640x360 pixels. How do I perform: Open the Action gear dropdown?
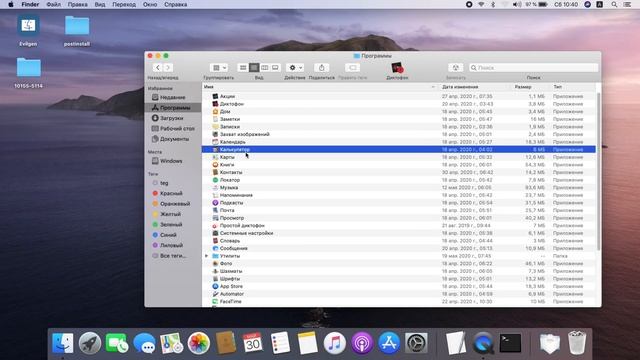click(x=295, y=68)
